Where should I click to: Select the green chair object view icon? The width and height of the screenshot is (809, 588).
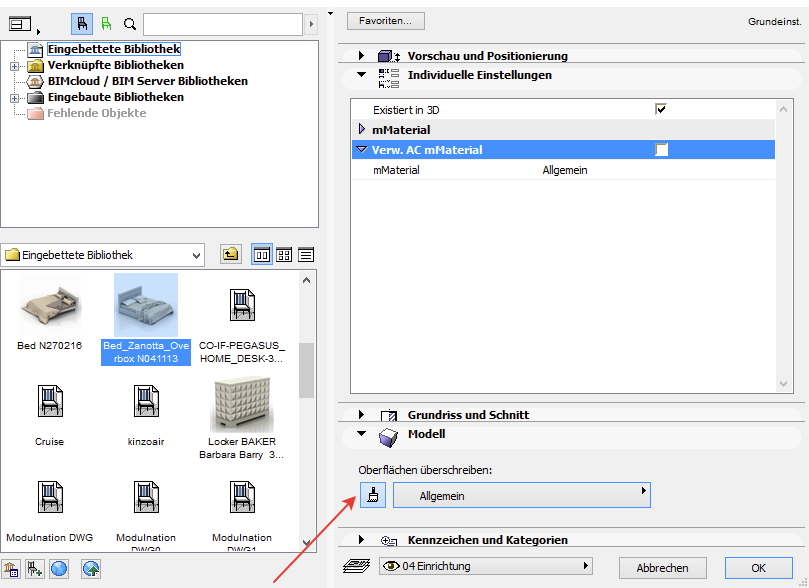click(x=106, y=24)
